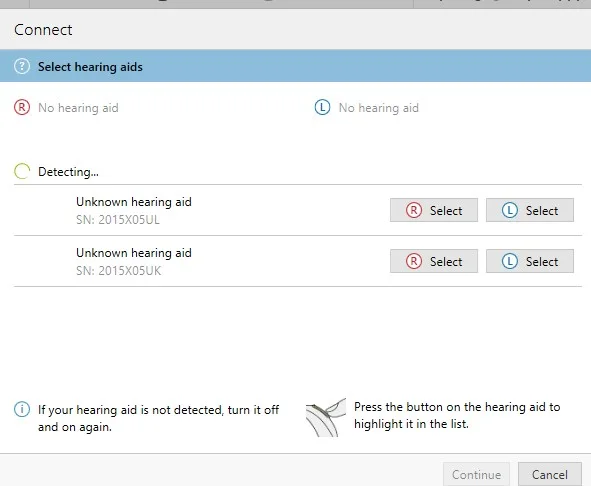Assign SN 2015X05UL to right ear

pyautogui.click(x=434, y=210)
